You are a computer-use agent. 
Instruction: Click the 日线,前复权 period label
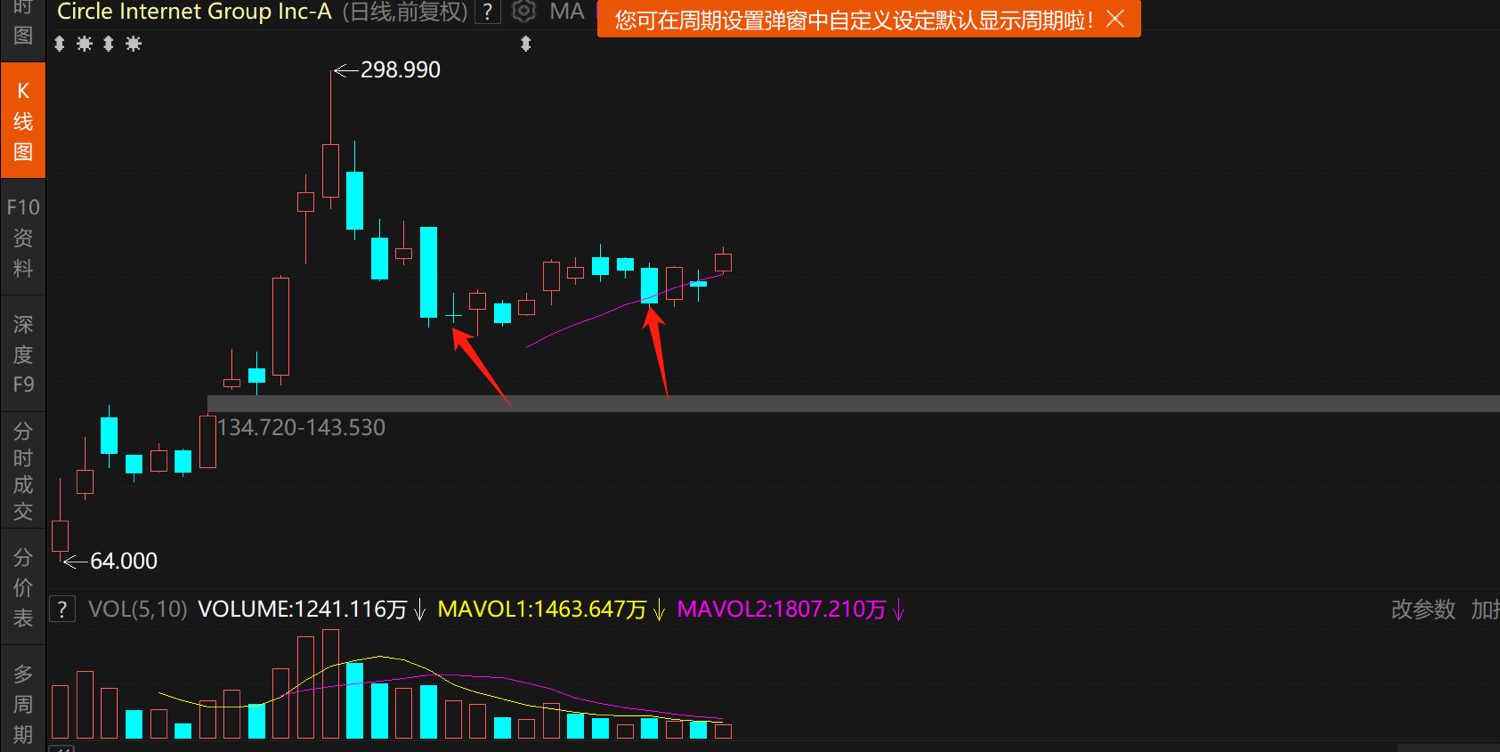click(x=405, y=12)
